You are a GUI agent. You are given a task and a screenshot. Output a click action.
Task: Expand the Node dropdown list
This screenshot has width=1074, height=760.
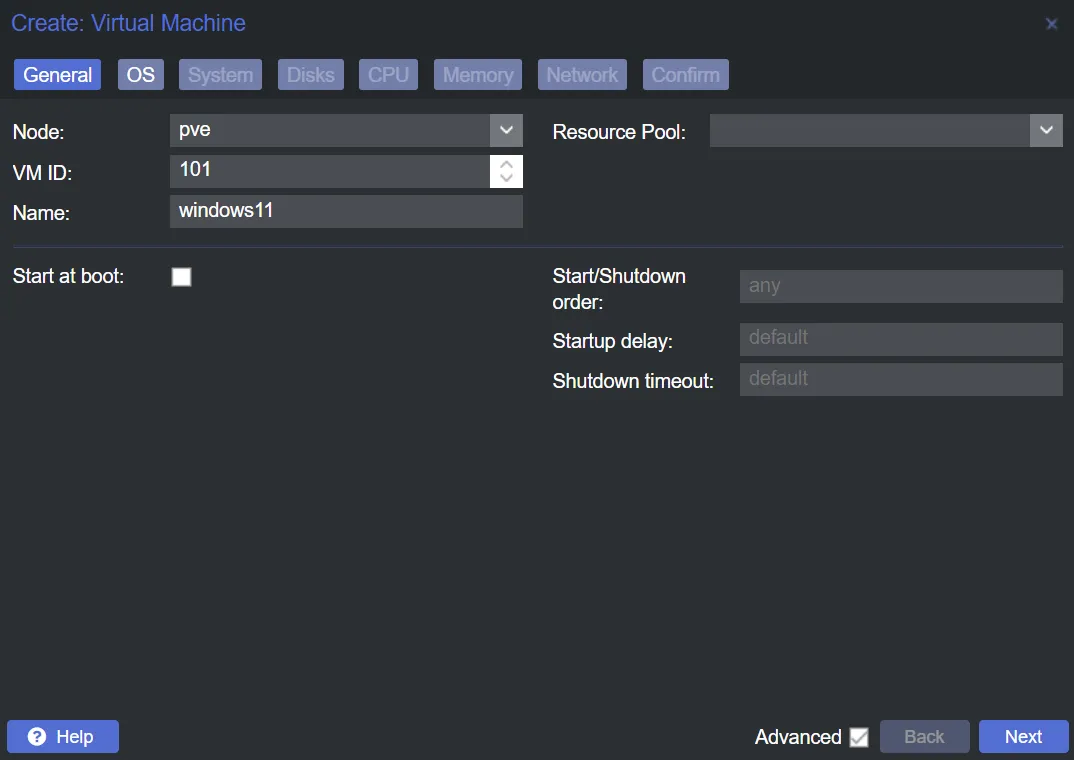coord(506,130)
